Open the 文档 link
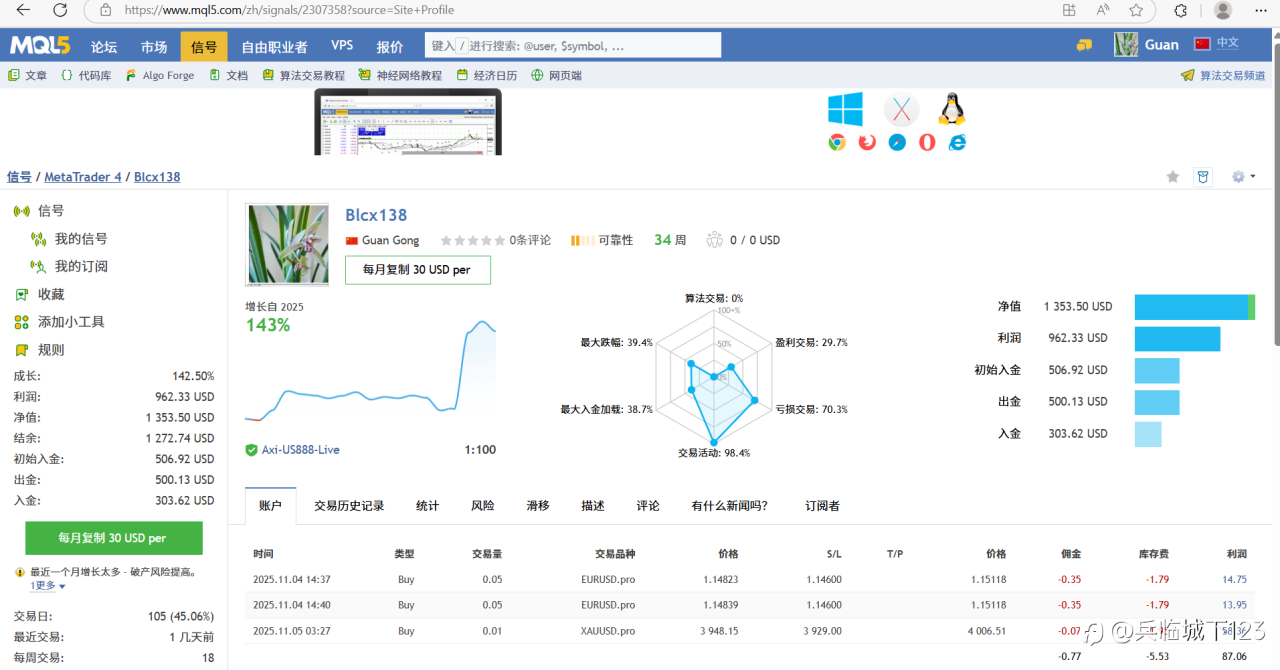This screenshot has width=1280, height=670. coord(228,75)
